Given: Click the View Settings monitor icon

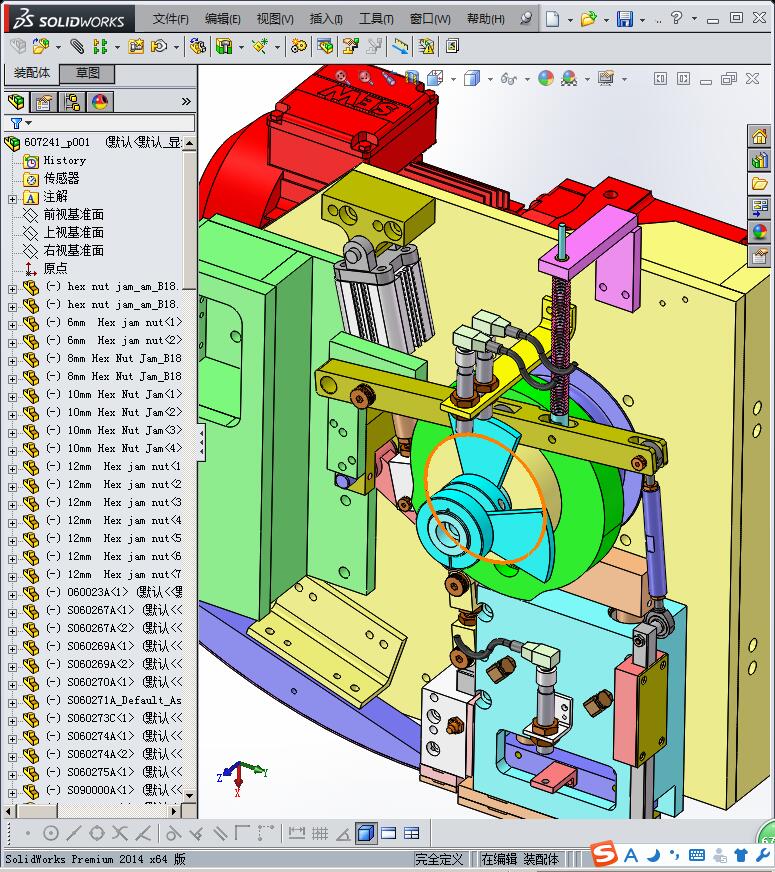Looking at the screenshot, I should [x=606, y=78].
